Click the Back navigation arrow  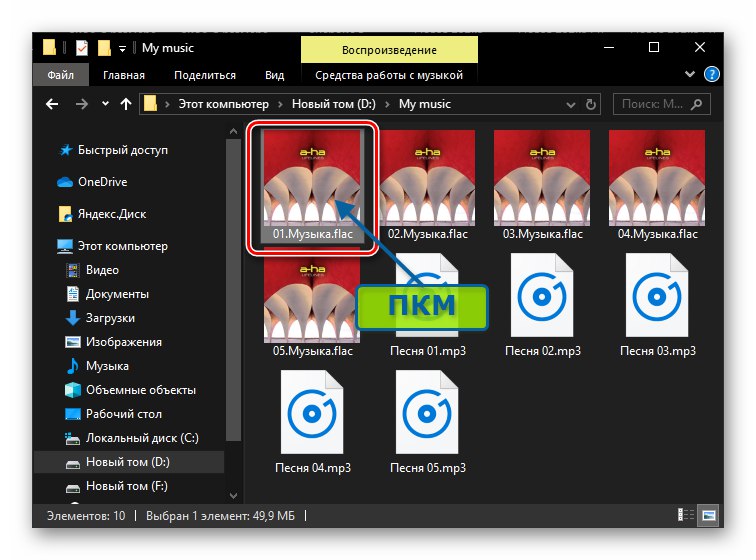[52, 104]
